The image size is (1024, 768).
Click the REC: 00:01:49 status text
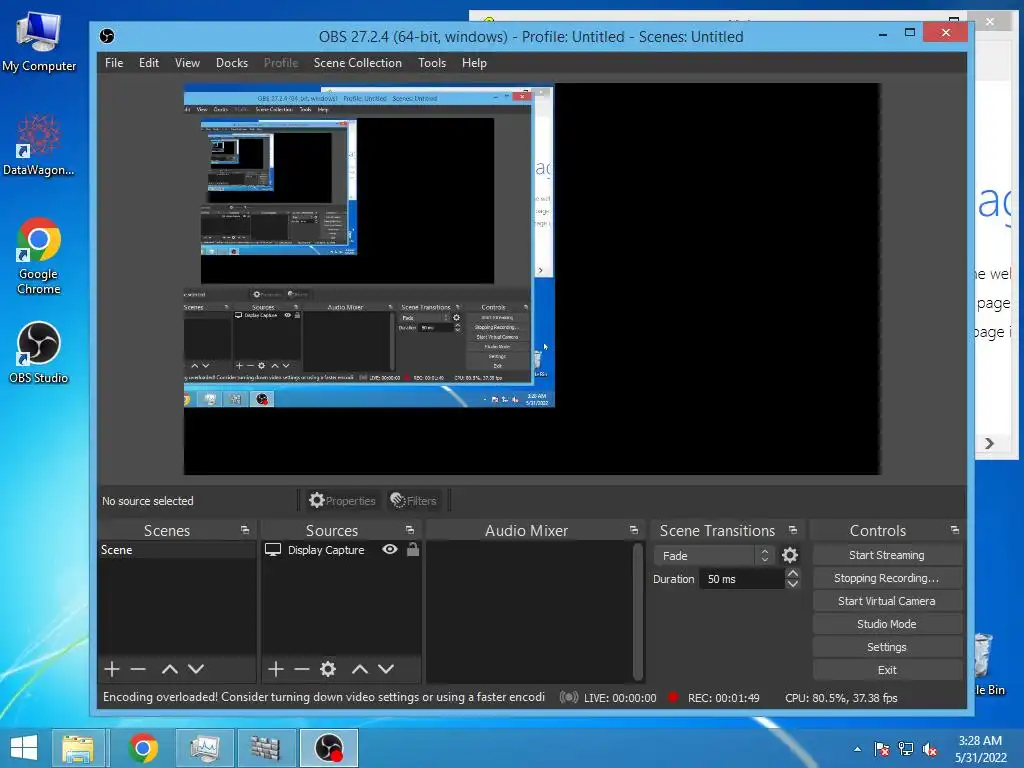tap(724, 697)
